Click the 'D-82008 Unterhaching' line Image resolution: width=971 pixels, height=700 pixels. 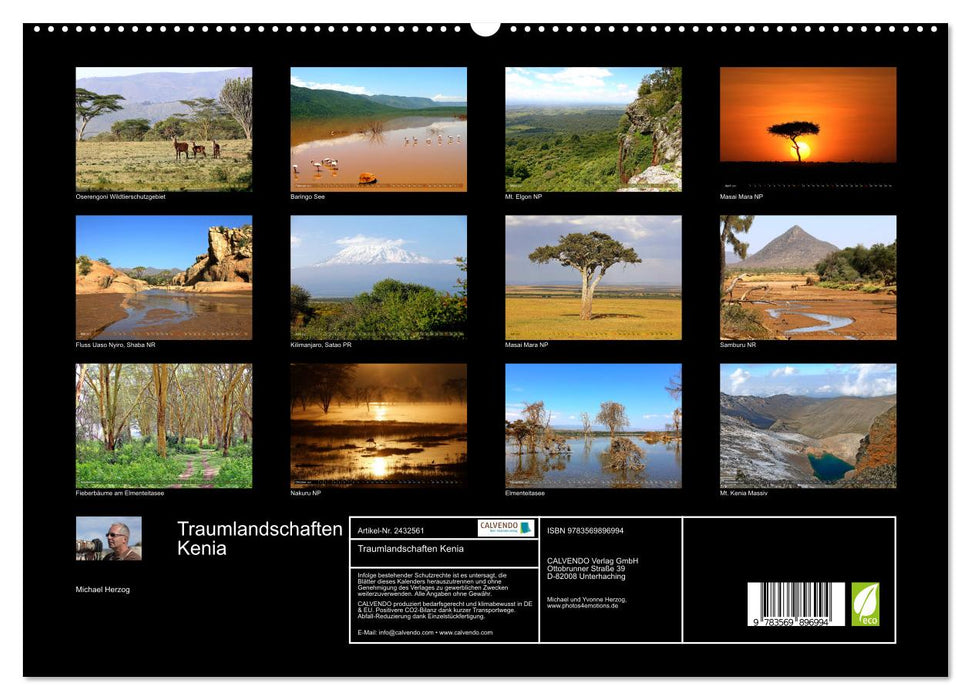[586, 577]
